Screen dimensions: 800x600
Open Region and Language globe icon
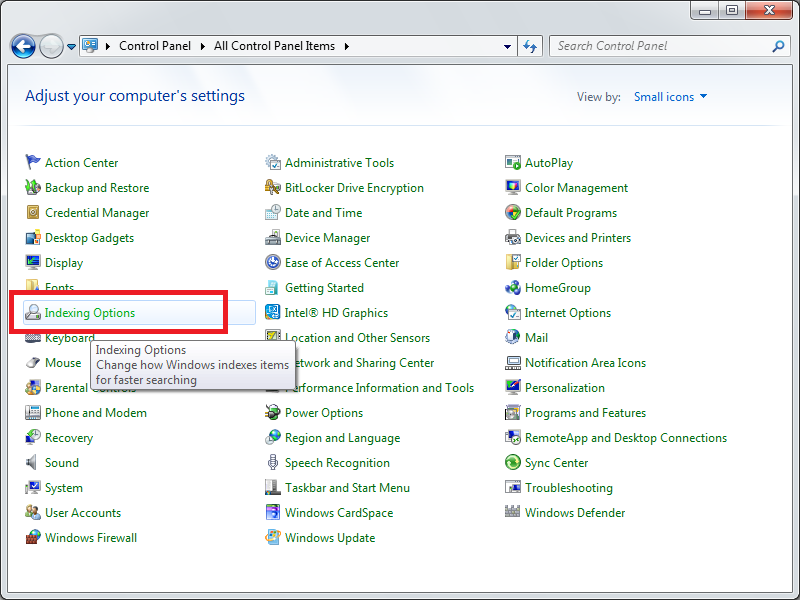tap(273, 437)
